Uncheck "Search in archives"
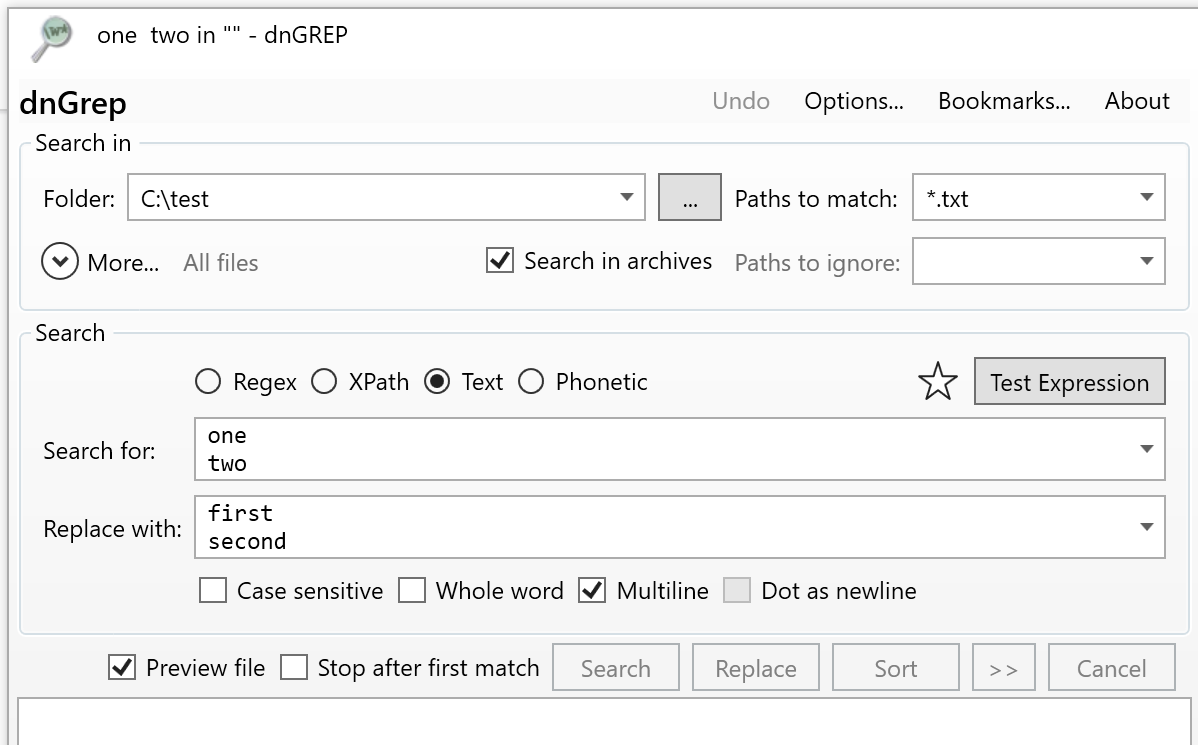This screenshot has height=745, width=1198. pyautogui.click(x=500, y=261)
